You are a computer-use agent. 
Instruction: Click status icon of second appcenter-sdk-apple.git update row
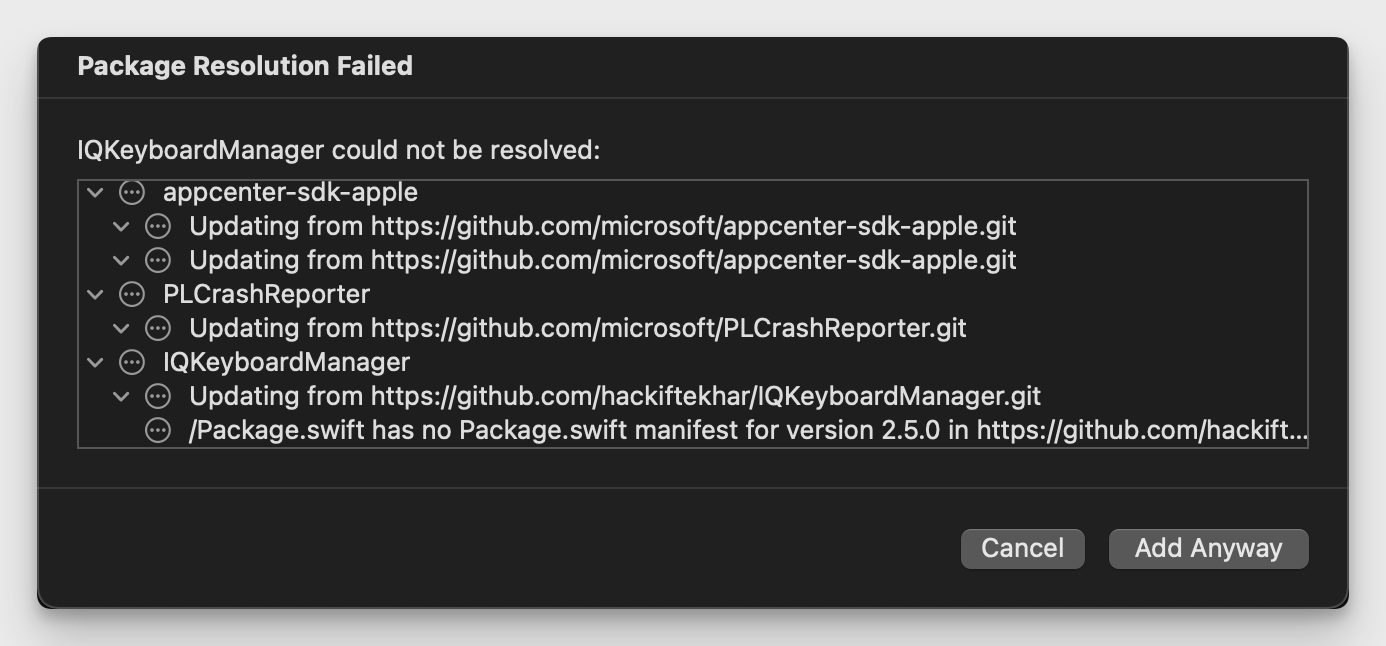[x=158, y=260]
